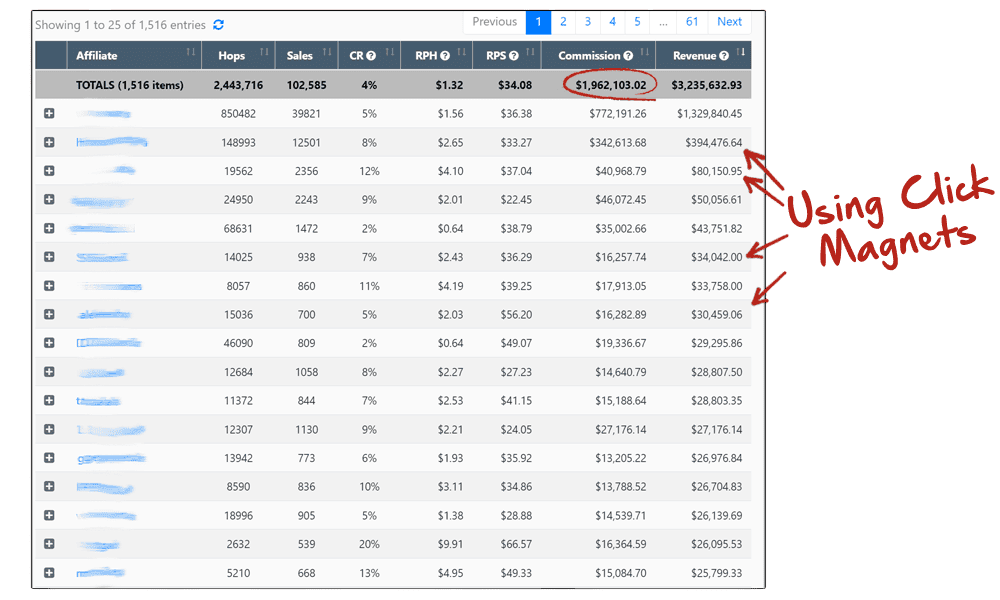The width and height of the screenshot is (1000, 600).
Task: Go to page 4
Action: point(612,22)
